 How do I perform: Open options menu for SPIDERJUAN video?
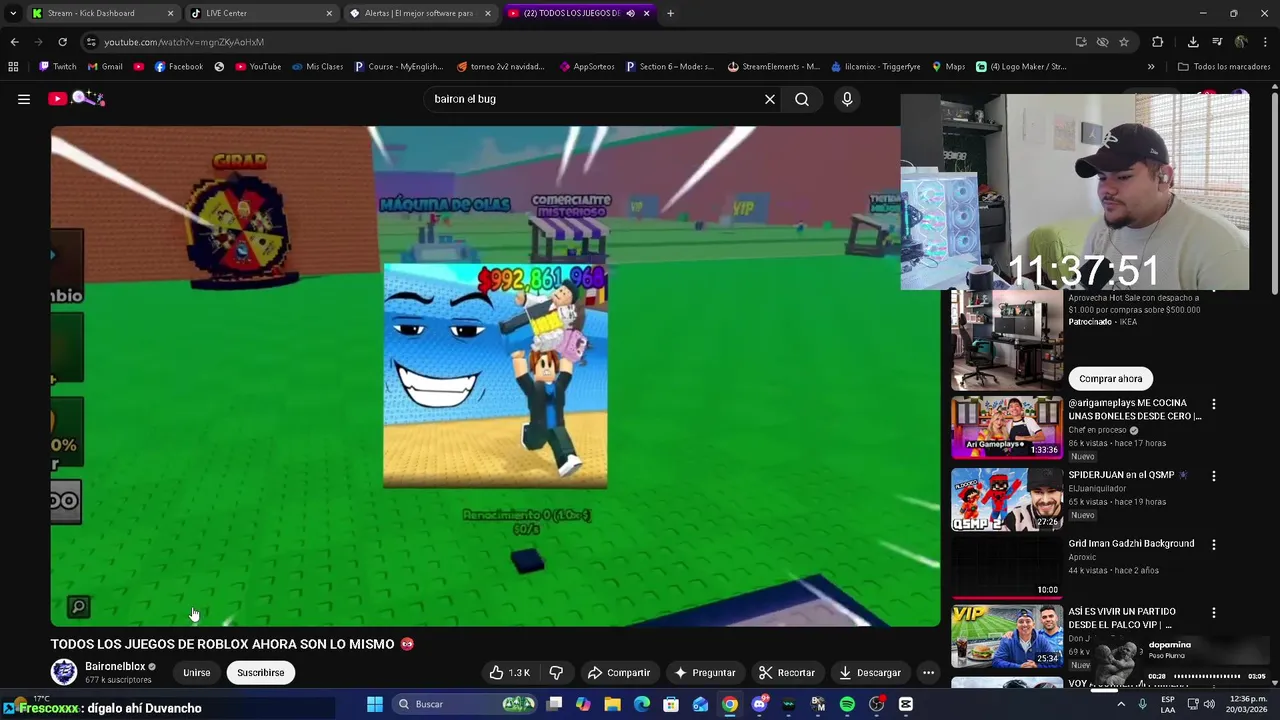(1214, 476)
